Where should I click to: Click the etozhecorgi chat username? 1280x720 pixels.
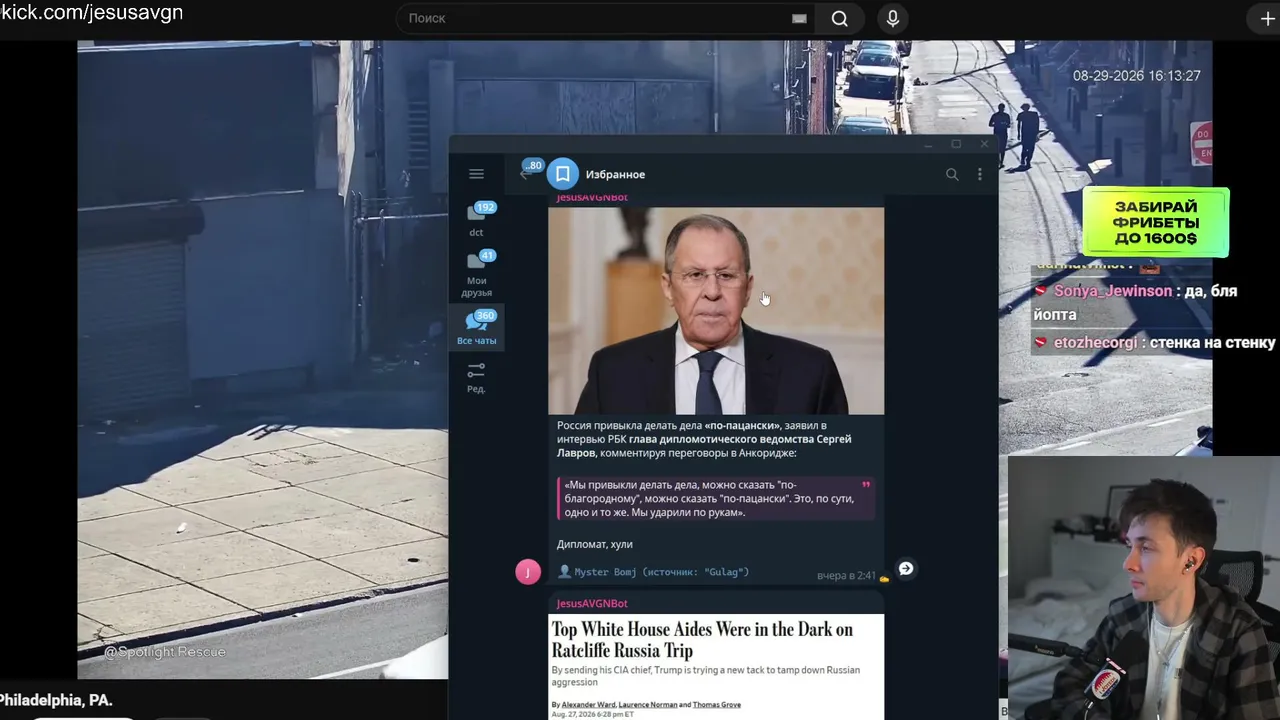click(x=1095, y=343)
